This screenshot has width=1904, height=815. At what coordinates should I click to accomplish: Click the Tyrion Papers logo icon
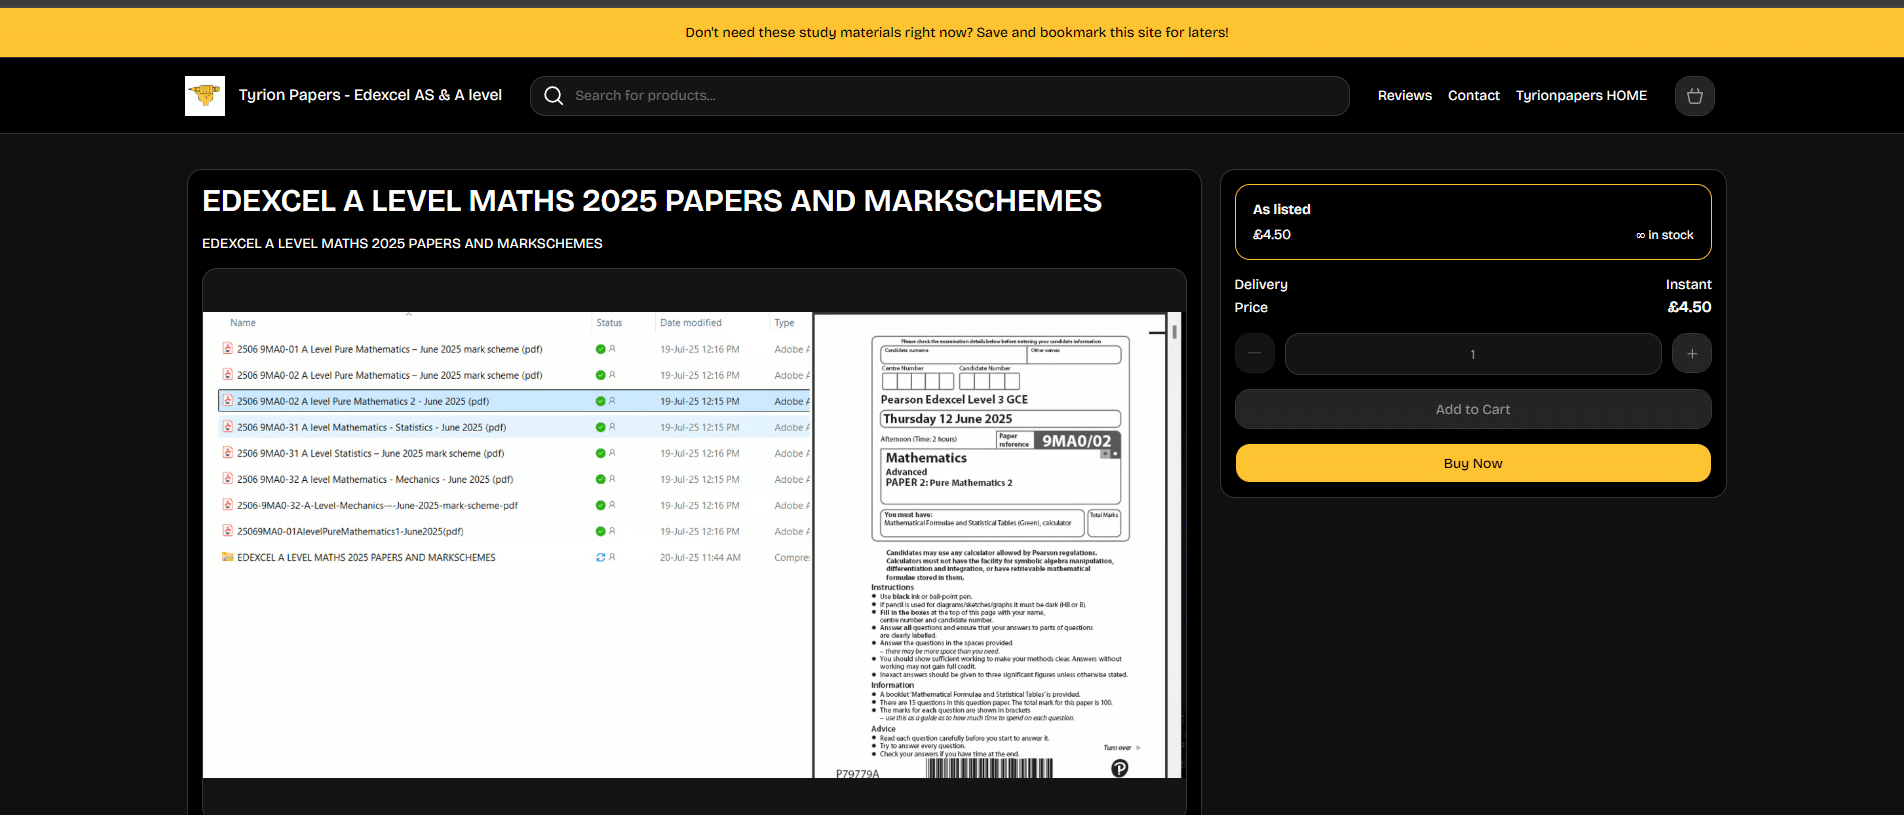(x=205, y=96)
